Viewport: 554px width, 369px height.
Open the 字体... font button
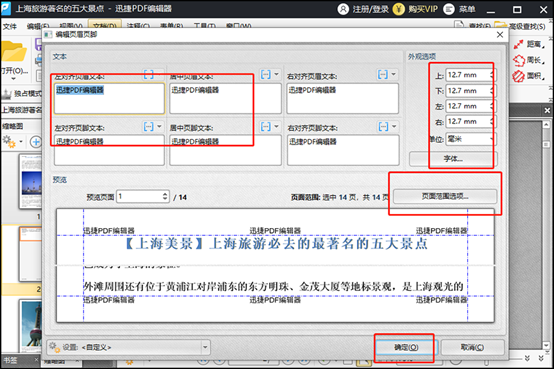click(x=453, y=159)
